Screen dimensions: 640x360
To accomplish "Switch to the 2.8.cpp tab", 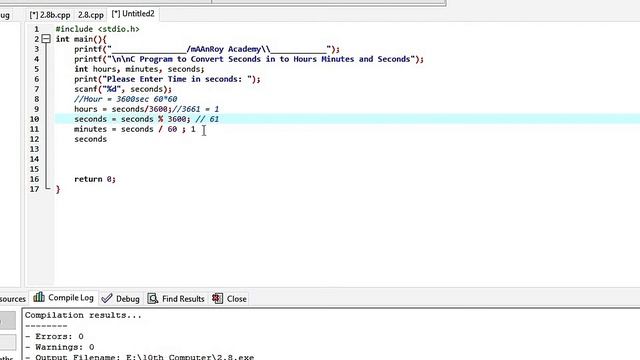I will (x=91, y=15).
